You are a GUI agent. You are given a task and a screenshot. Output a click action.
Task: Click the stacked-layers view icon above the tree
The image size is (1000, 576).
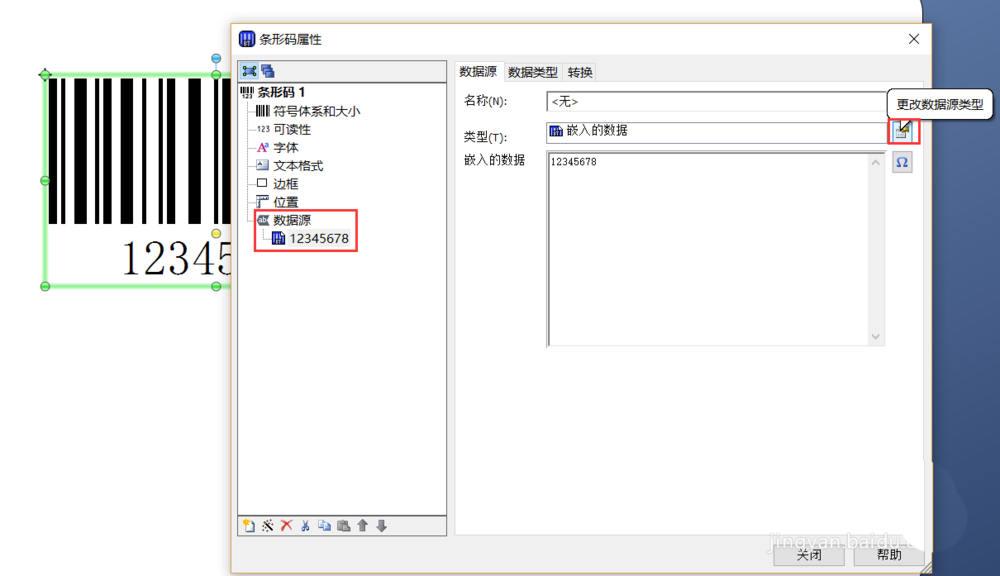(x=268, y=71)
